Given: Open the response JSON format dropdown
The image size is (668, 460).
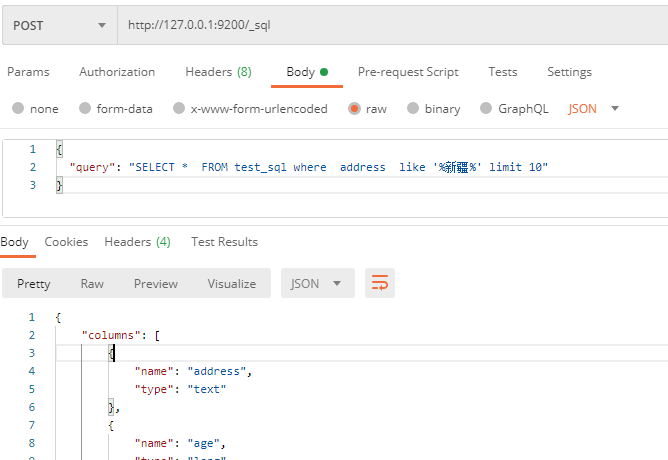Looking at the screenshot, I should (317, 284).
